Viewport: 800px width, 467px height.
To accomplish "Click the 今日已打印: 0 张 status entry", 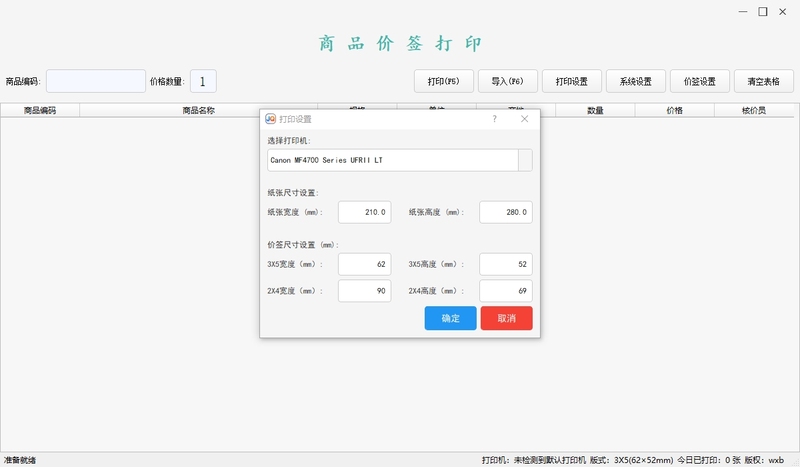I will (709, 460).
